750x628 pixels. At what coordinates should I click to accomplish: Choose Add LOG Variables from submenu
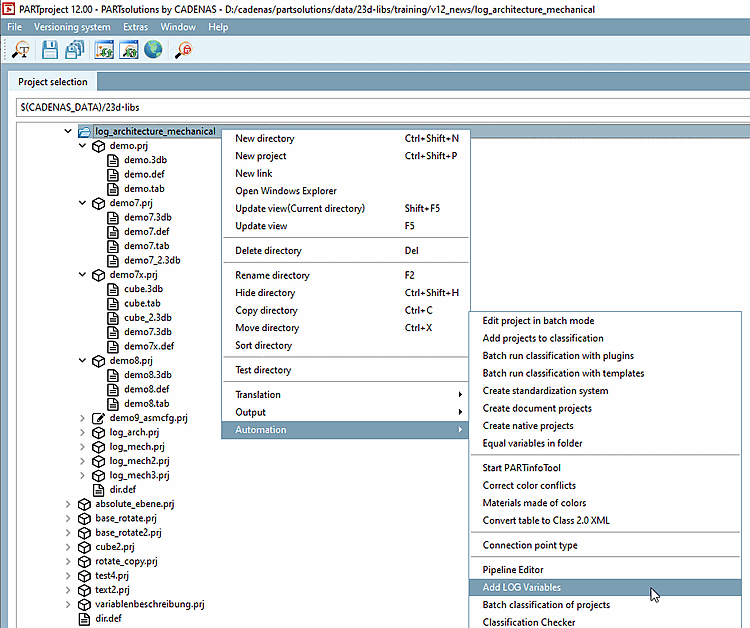521,587
